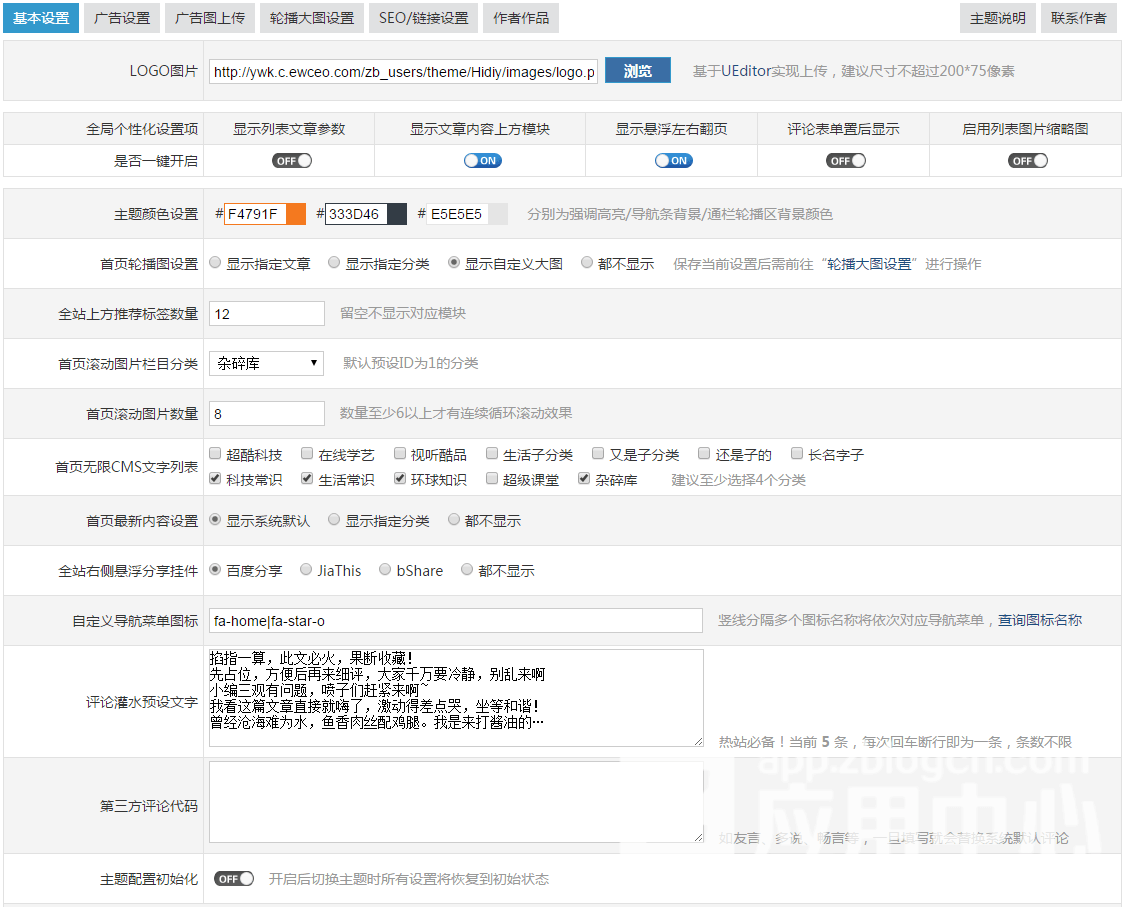
Task: Click inside the 第三方评论代码 text area
Action: point(455,802)
